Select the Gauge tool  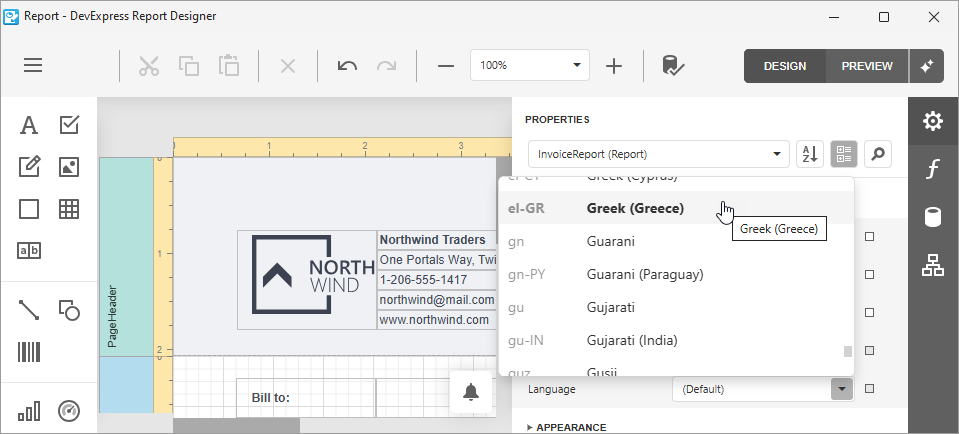69,411
